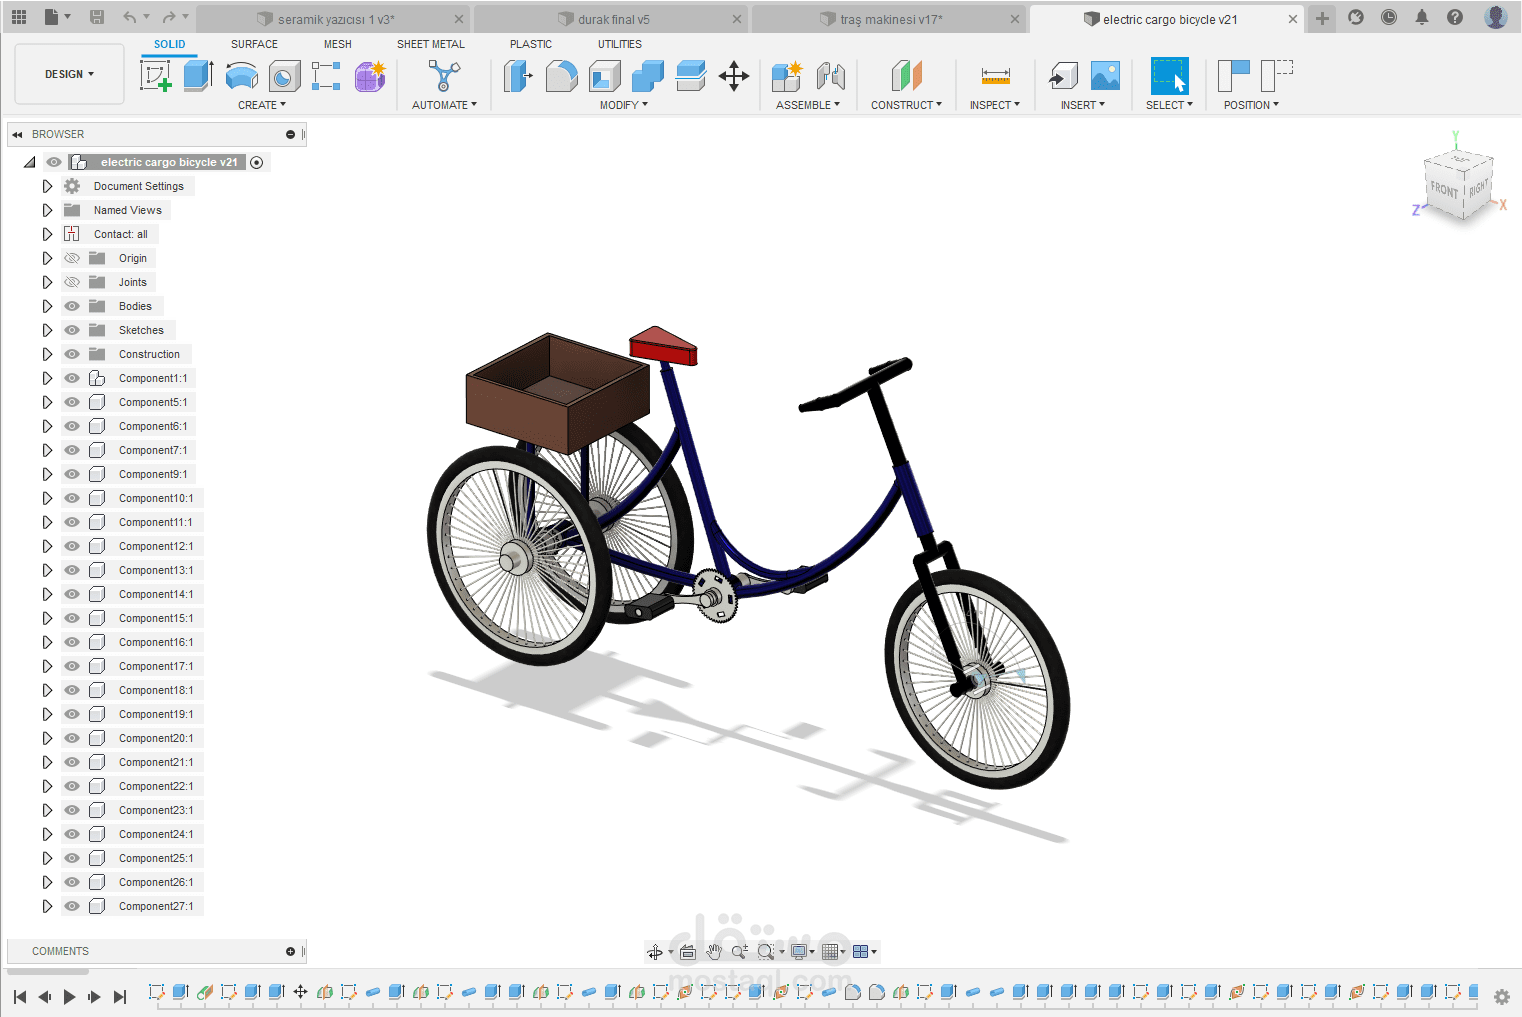The width and height of the screenshot is (1522, 1017).
Task: Open the Measure tool
Action: (995, 76)
